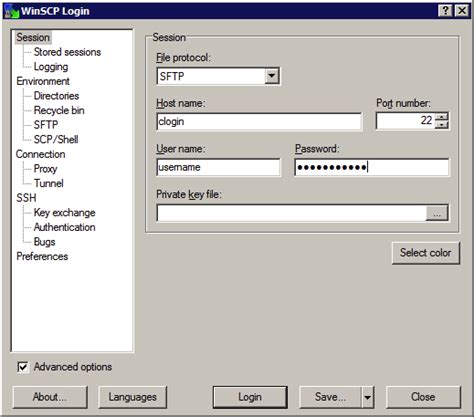Choose session color via Select color
Image resolution: width=474 pixels, height=417 pixels.
426,253
